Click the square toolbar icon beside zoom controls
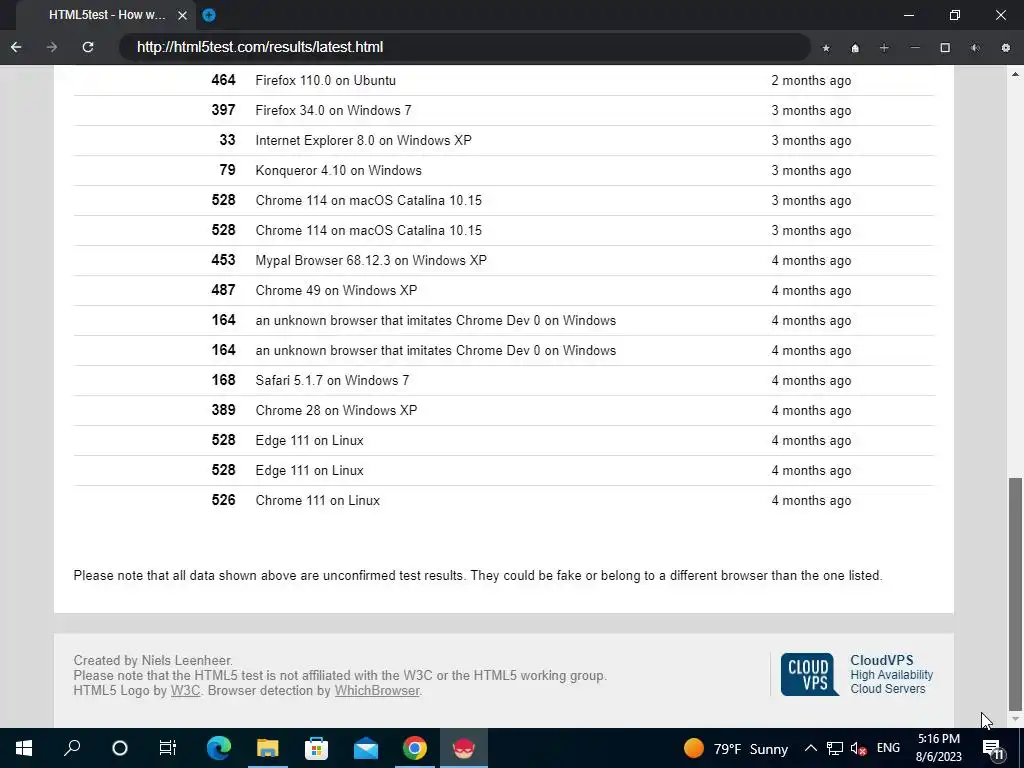The height and width of the screenshot is (768, 1024). pyautogui.click(x=945, y=48)
